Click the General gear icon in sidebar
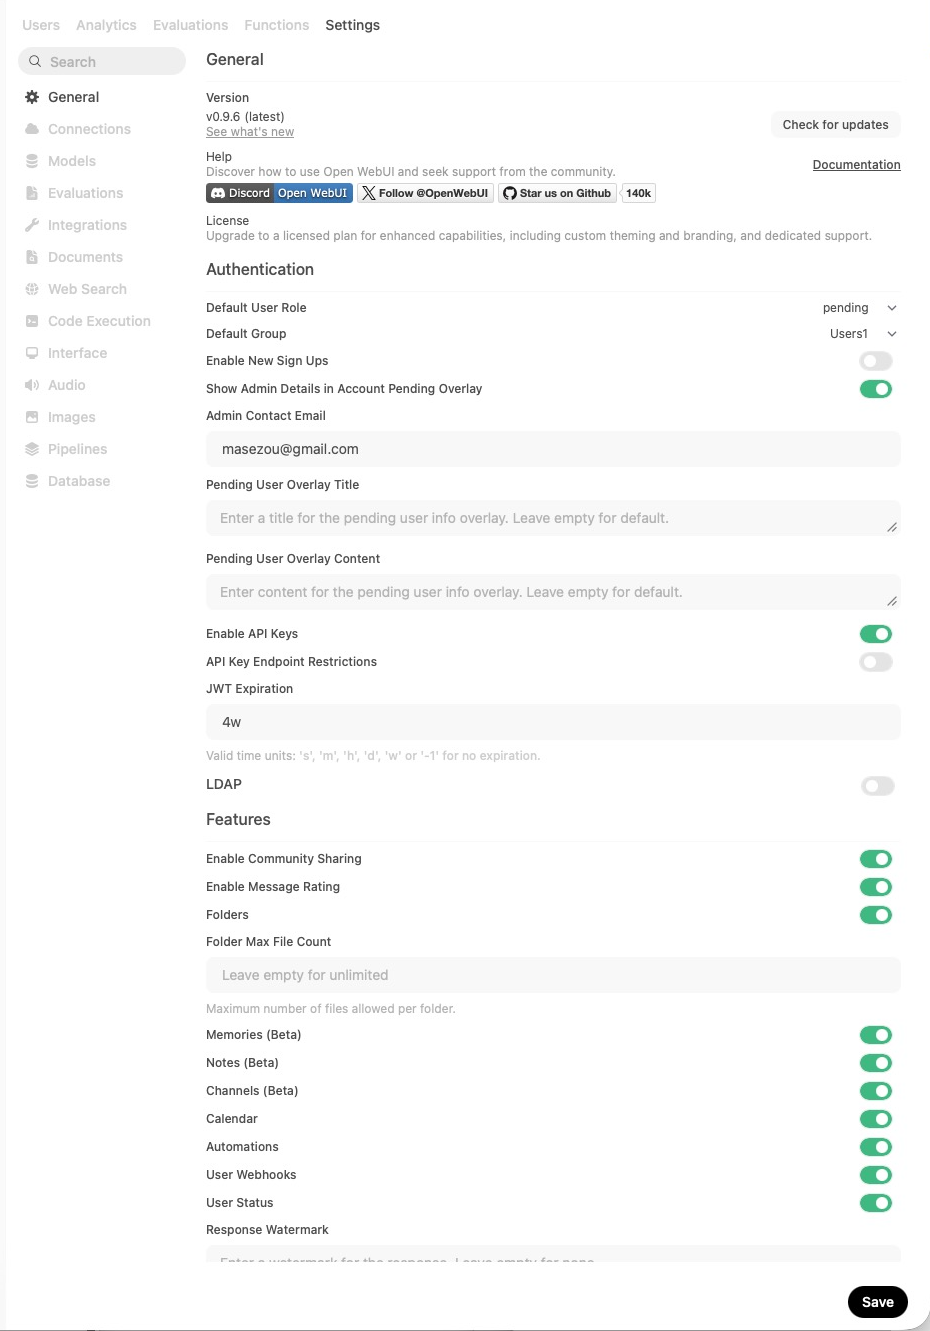 point(32,97)
